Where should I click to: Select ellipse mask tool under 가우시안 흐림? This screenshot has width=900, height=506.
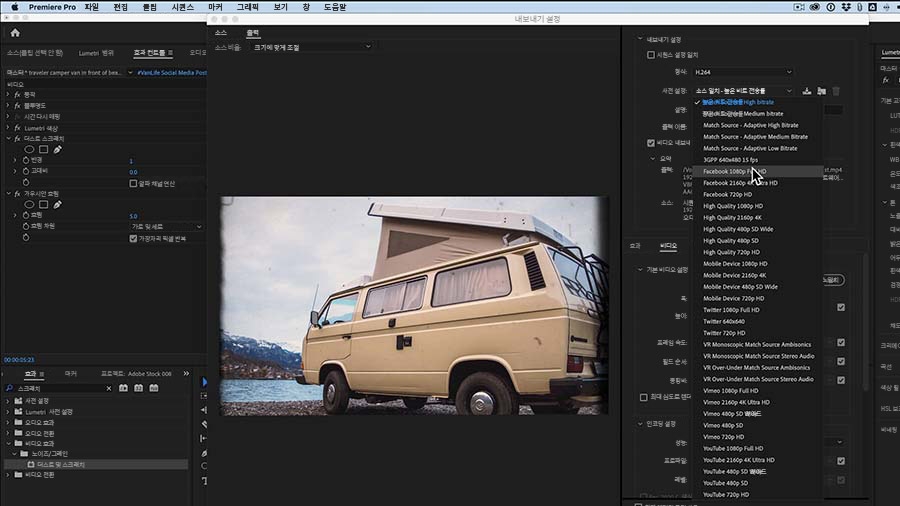(29, 204)
